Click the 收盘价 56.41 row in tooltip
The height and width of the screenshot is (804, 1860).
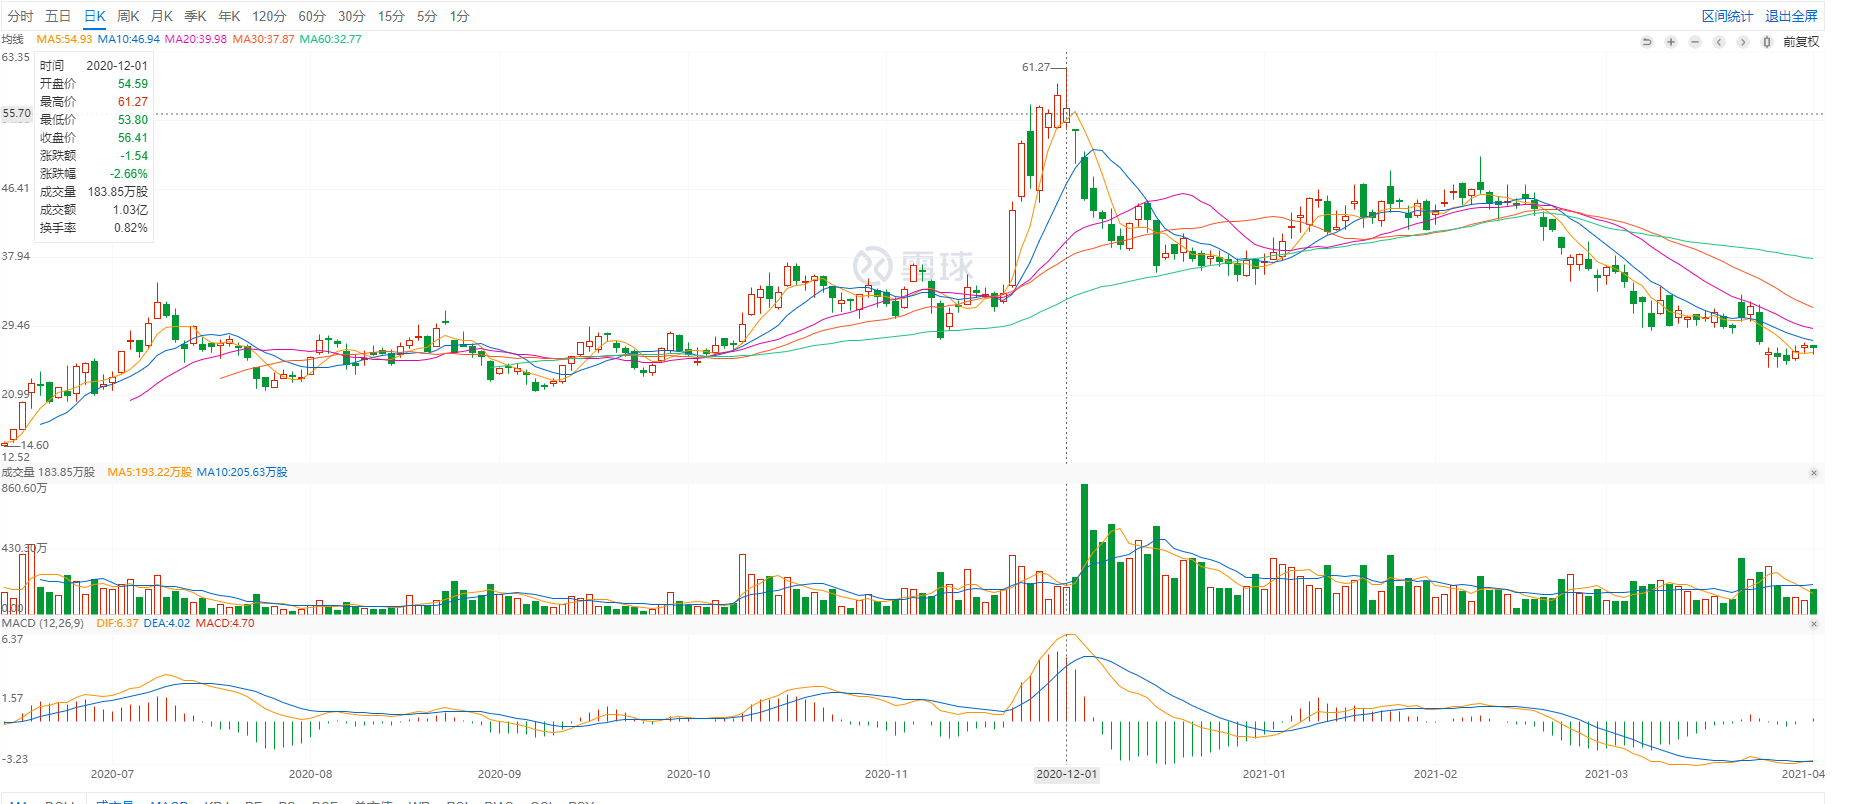[x=94, y=138]
